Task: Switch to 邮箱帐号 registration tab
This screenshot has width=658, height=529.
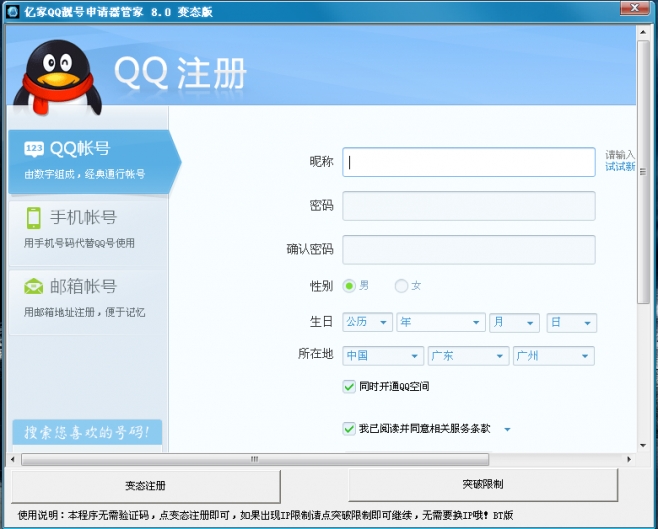Action: tap(88, 301)
